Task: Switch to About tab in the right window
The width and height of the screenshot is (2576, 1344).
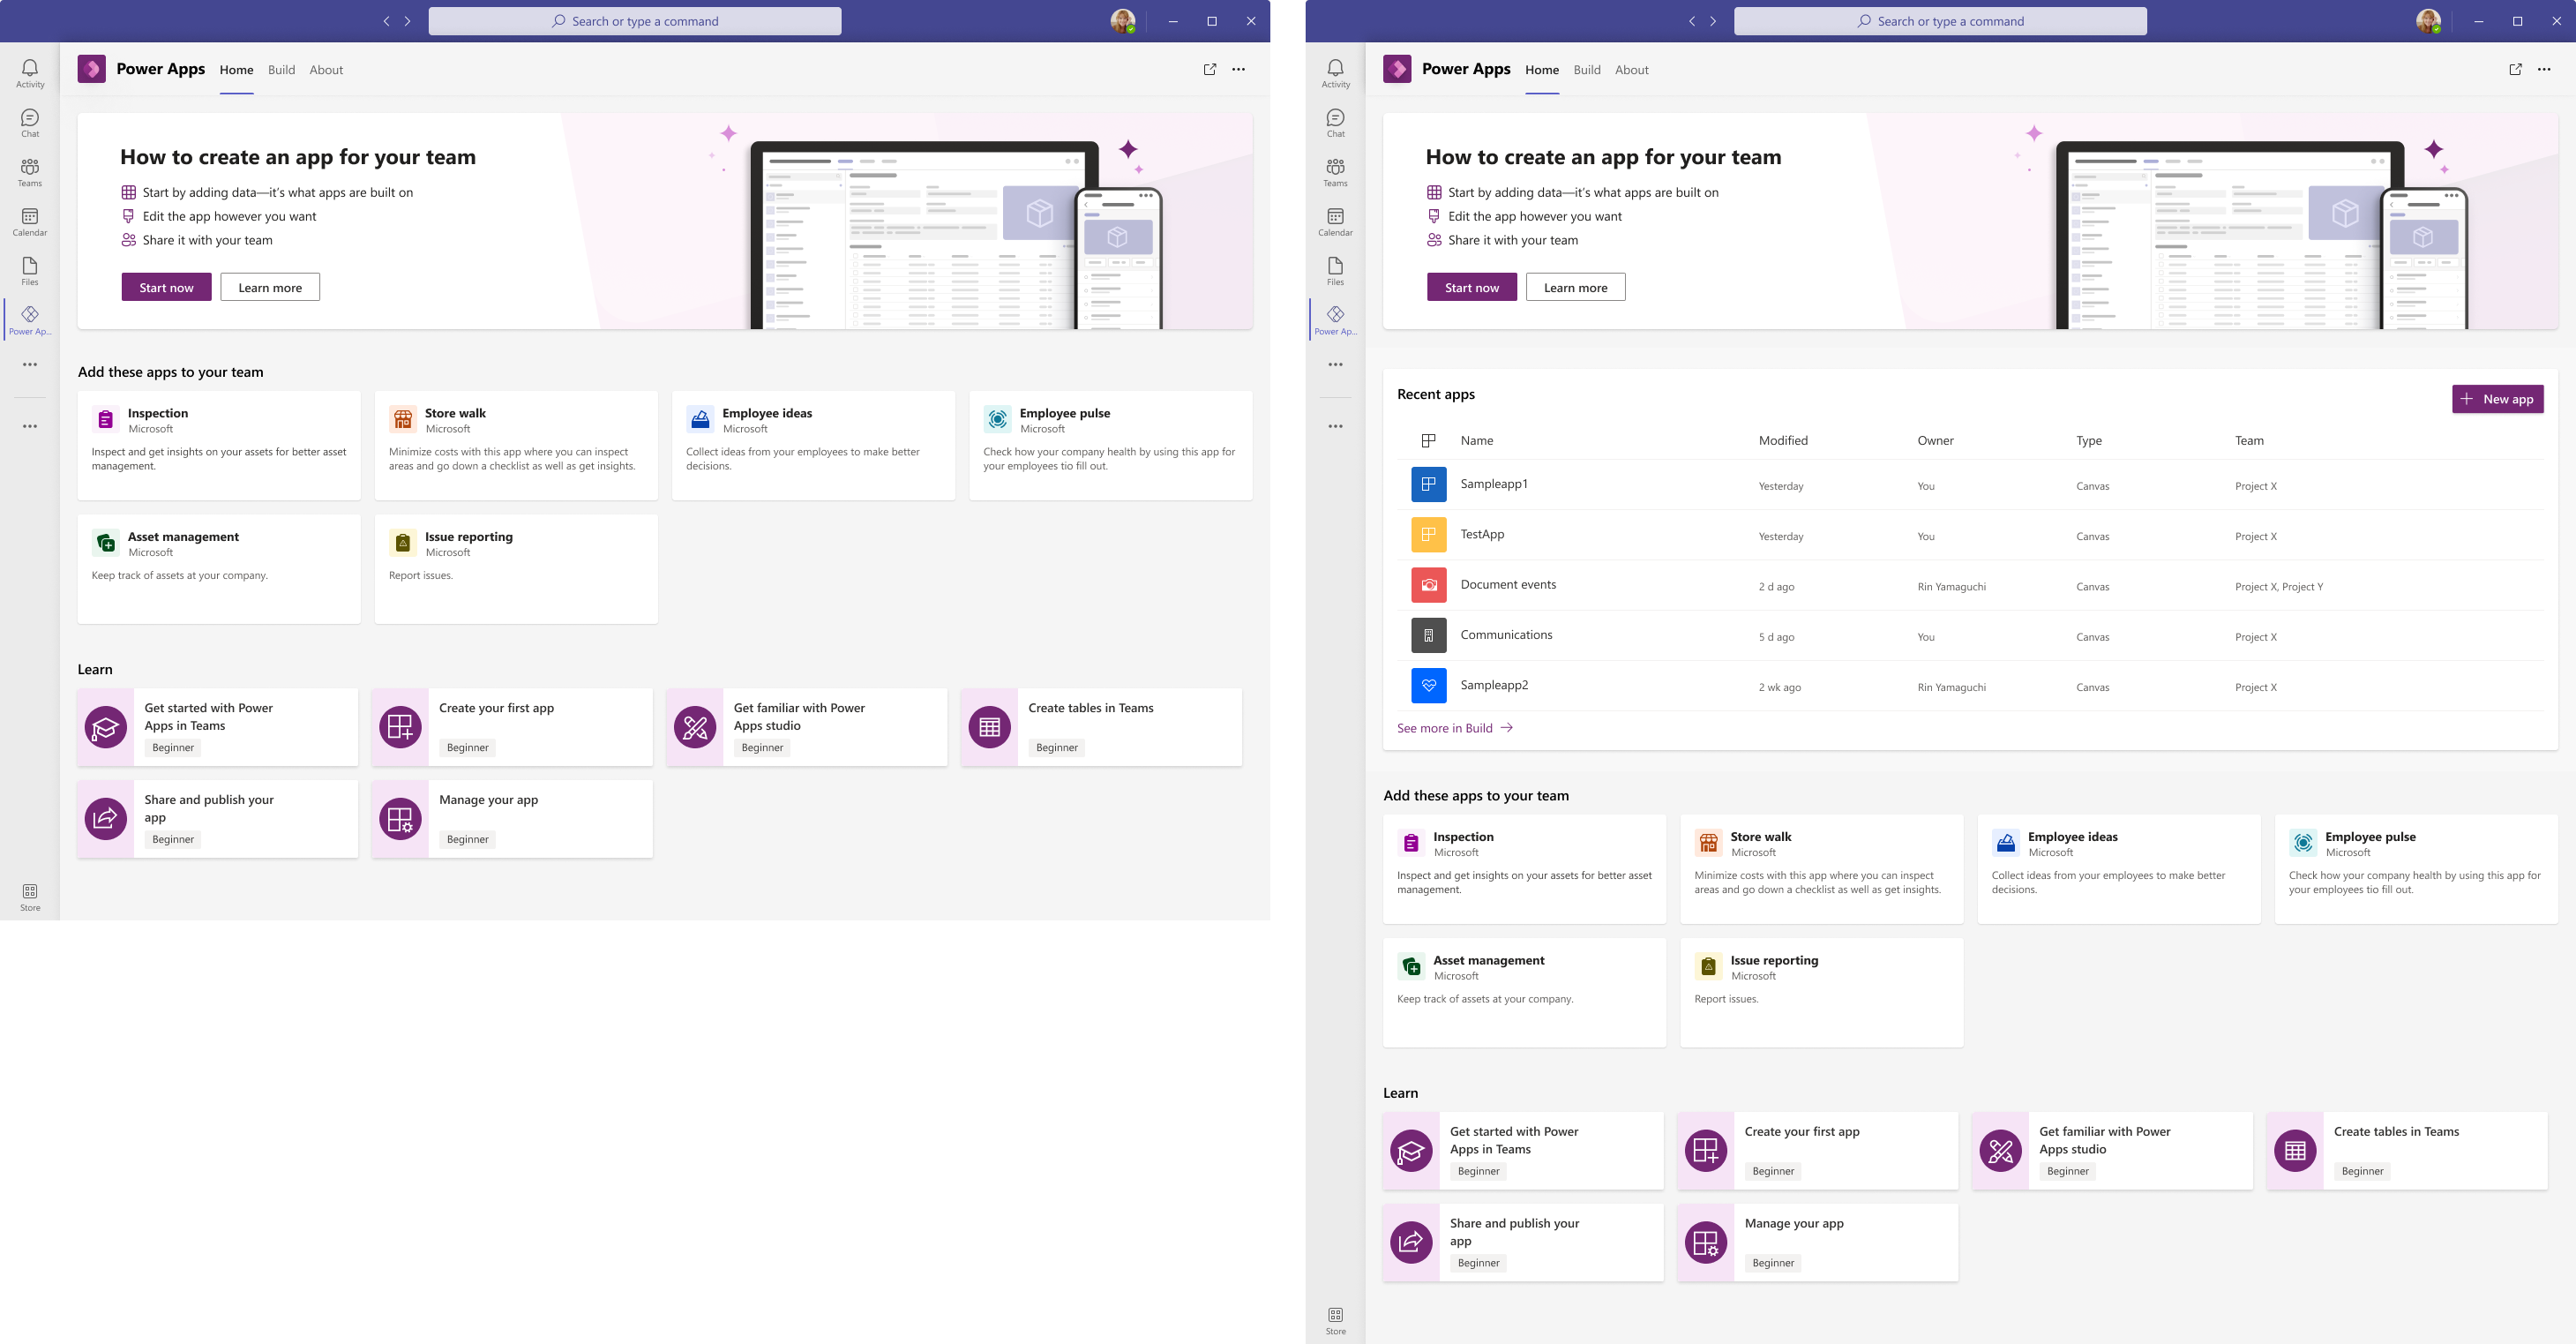Action: point(1631,70)
